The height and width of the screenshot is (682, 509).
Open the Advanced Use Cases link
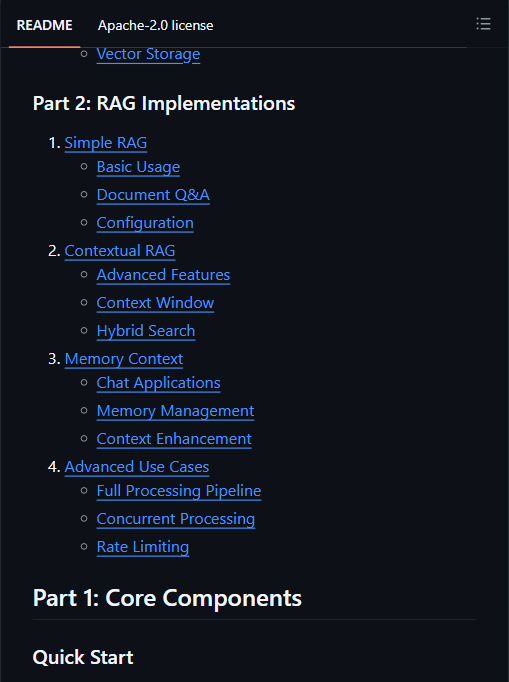[137, 467]
